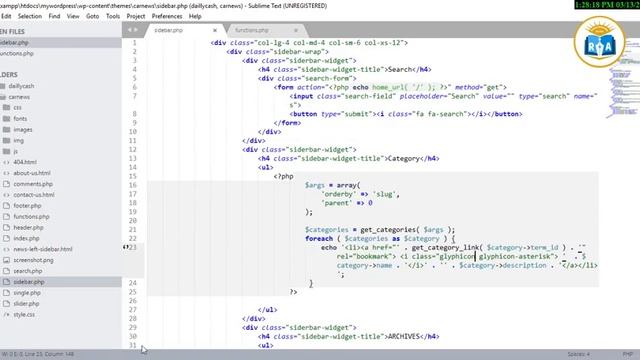
Task: Click the Search h4 title line
Action: 344,69
